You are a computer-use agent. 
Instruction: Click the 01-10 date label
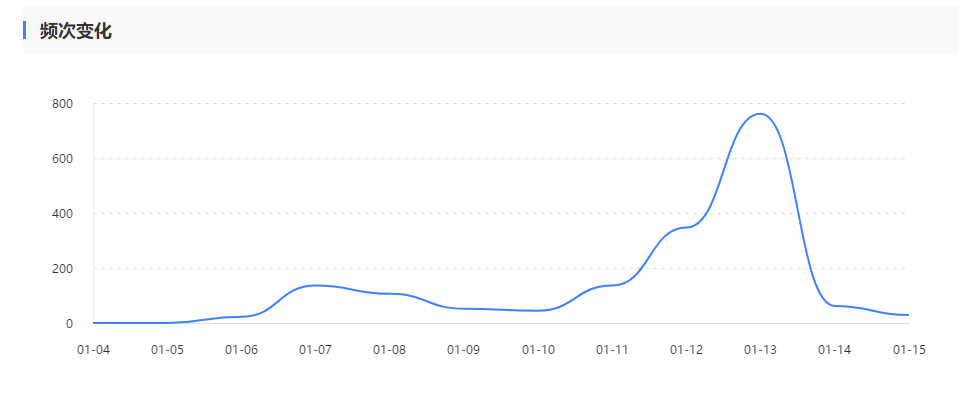pos(538,350)
